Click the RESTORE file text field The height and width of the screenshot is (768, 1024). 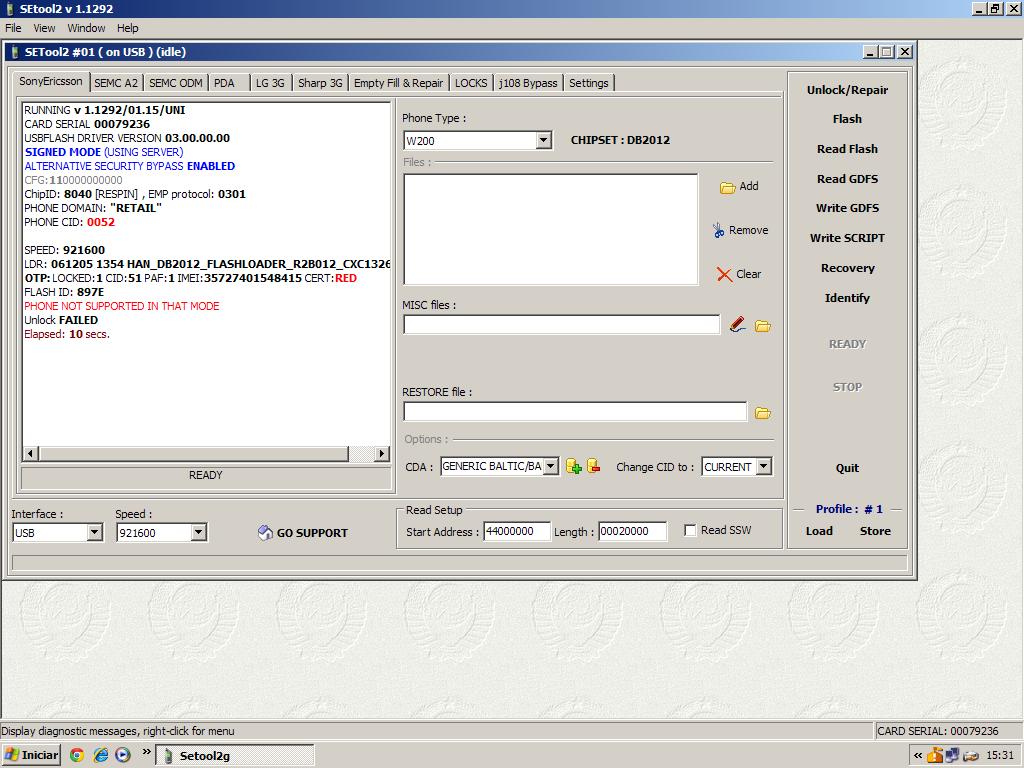tap(575, 411)
